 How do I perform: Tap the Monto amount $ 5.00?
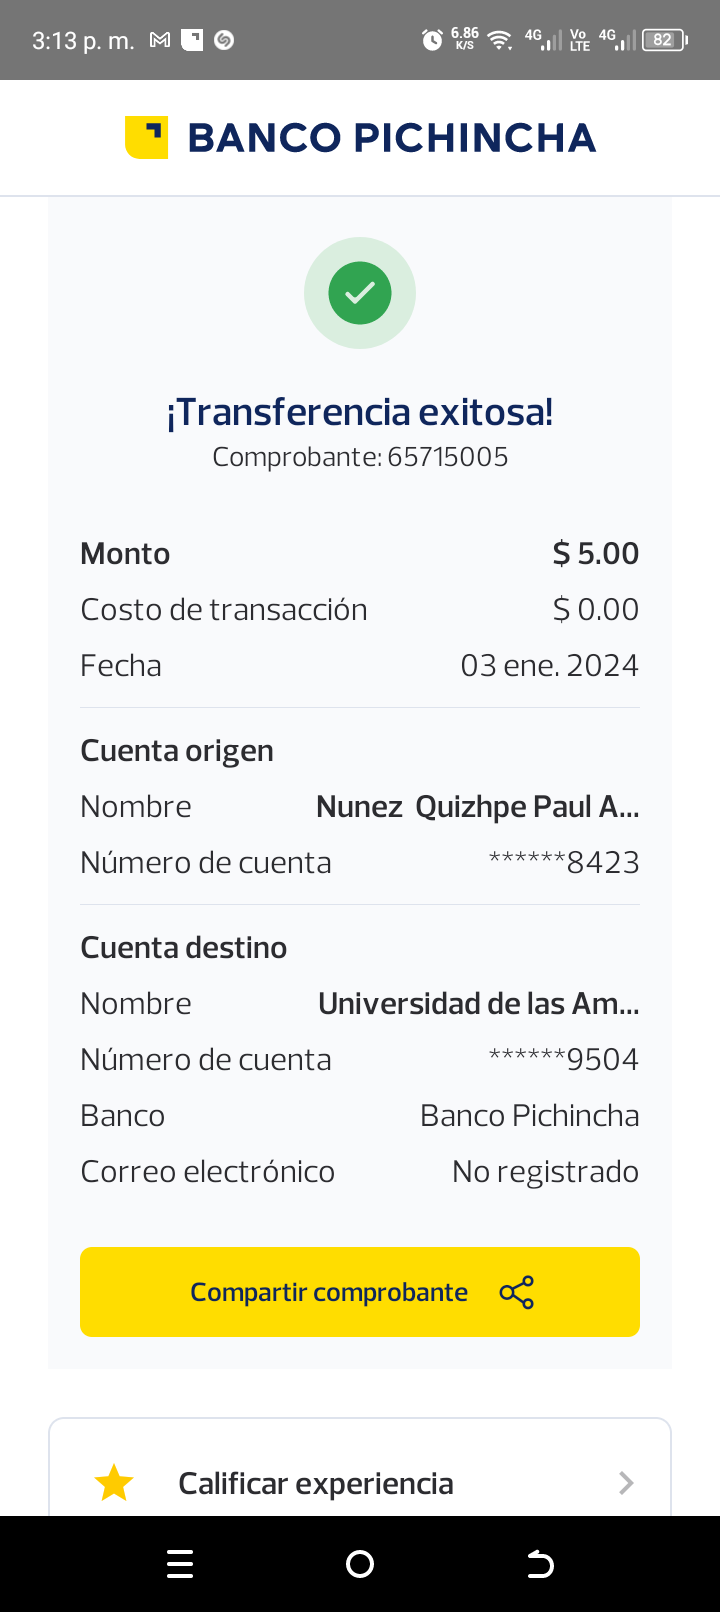[595, 554]
